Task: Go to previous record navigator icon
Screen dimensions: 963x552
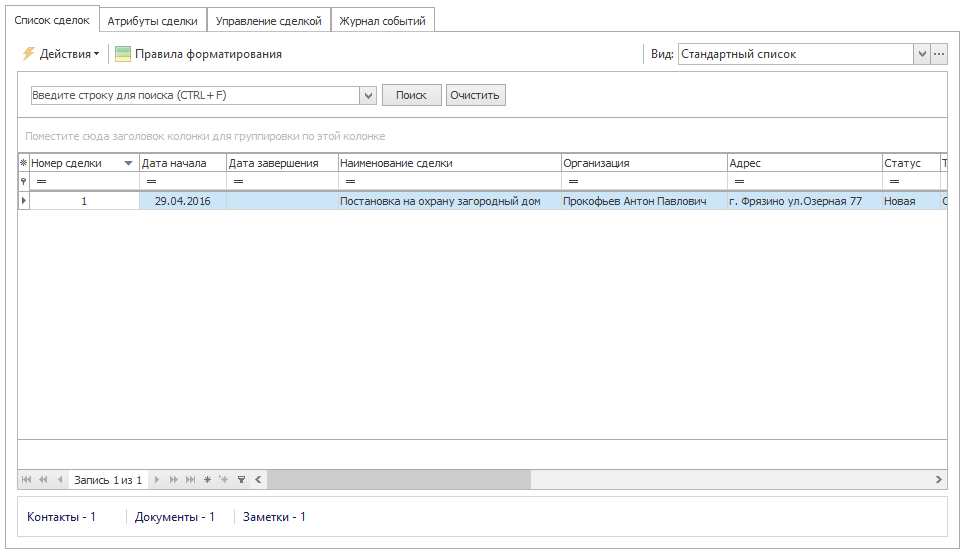Action: [60, 480]
